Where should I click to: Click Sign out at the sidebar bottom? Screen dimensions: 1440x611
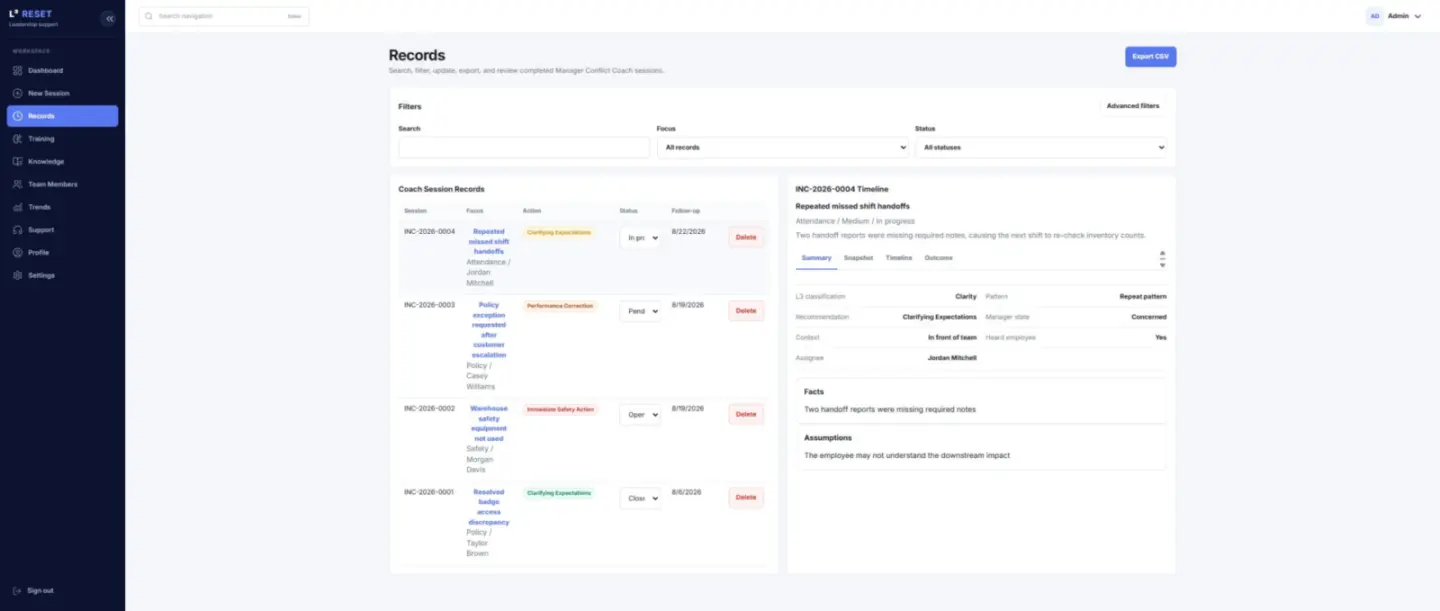(62, 591)
